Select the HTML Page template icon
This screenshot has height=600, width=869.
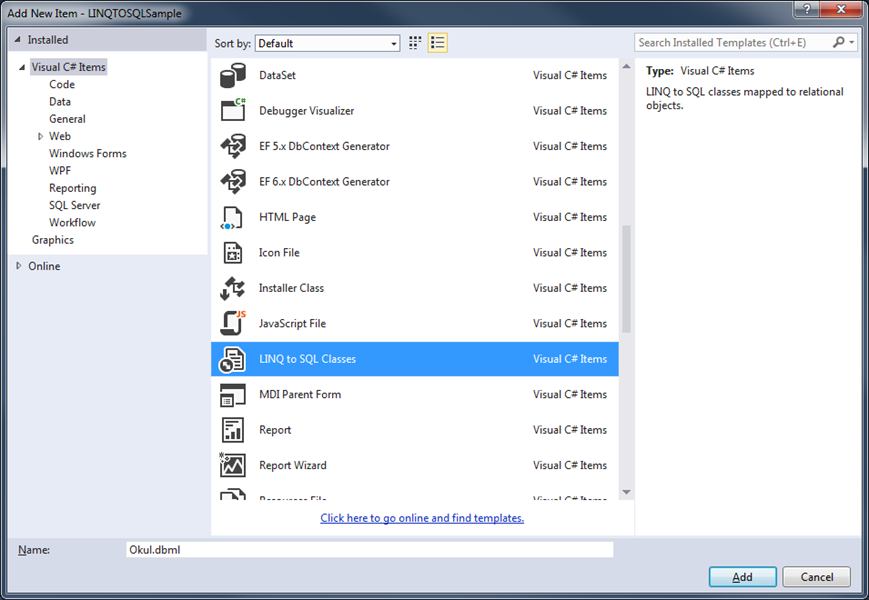pyautogui.click(x=232, y=217)
